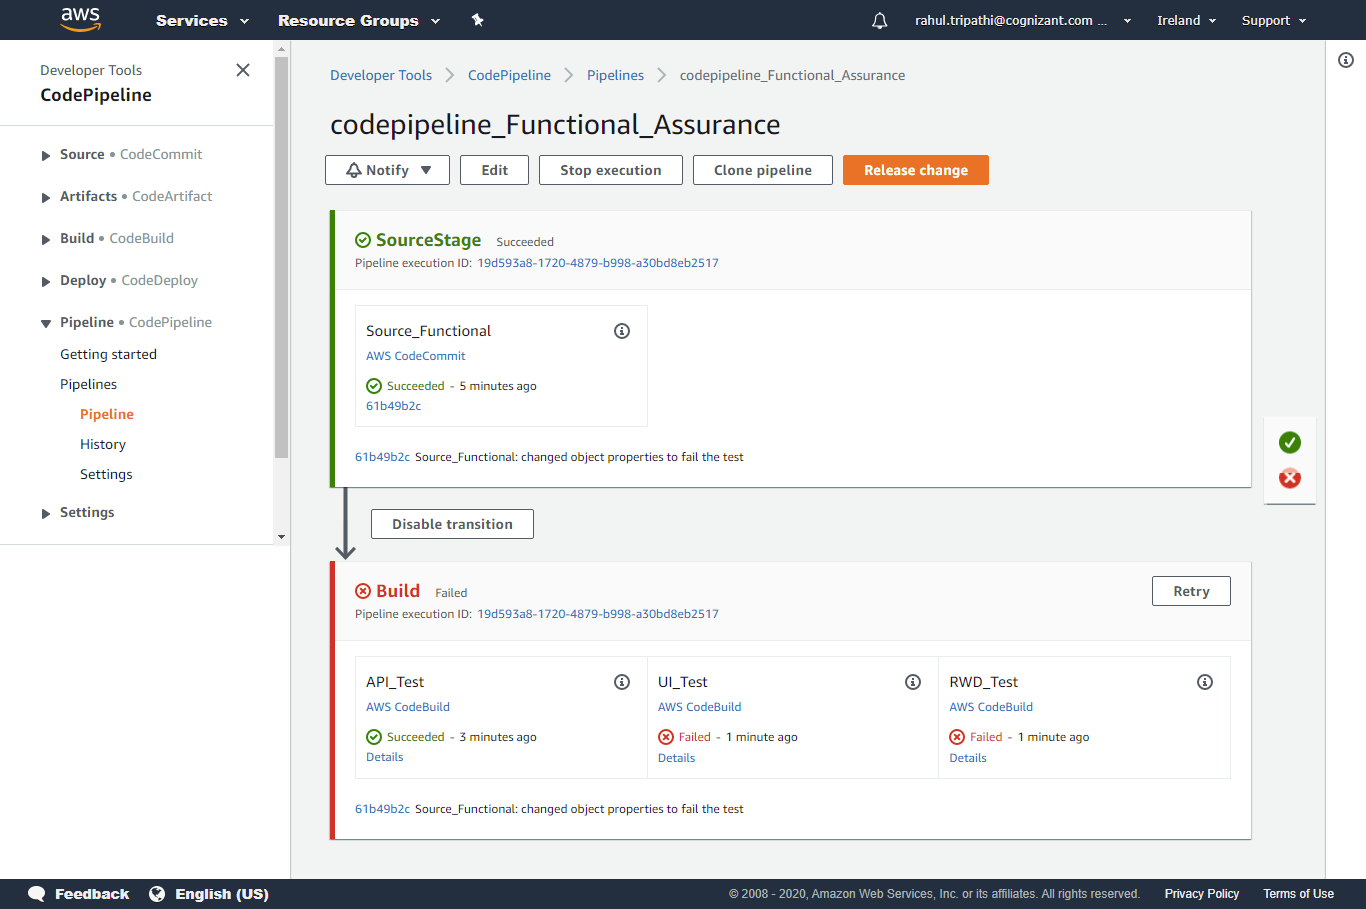1366x909 pixels.
Task: Open the account menu for rahul.tripathi
Action: pyautogui.click(x=1023, y=20)
